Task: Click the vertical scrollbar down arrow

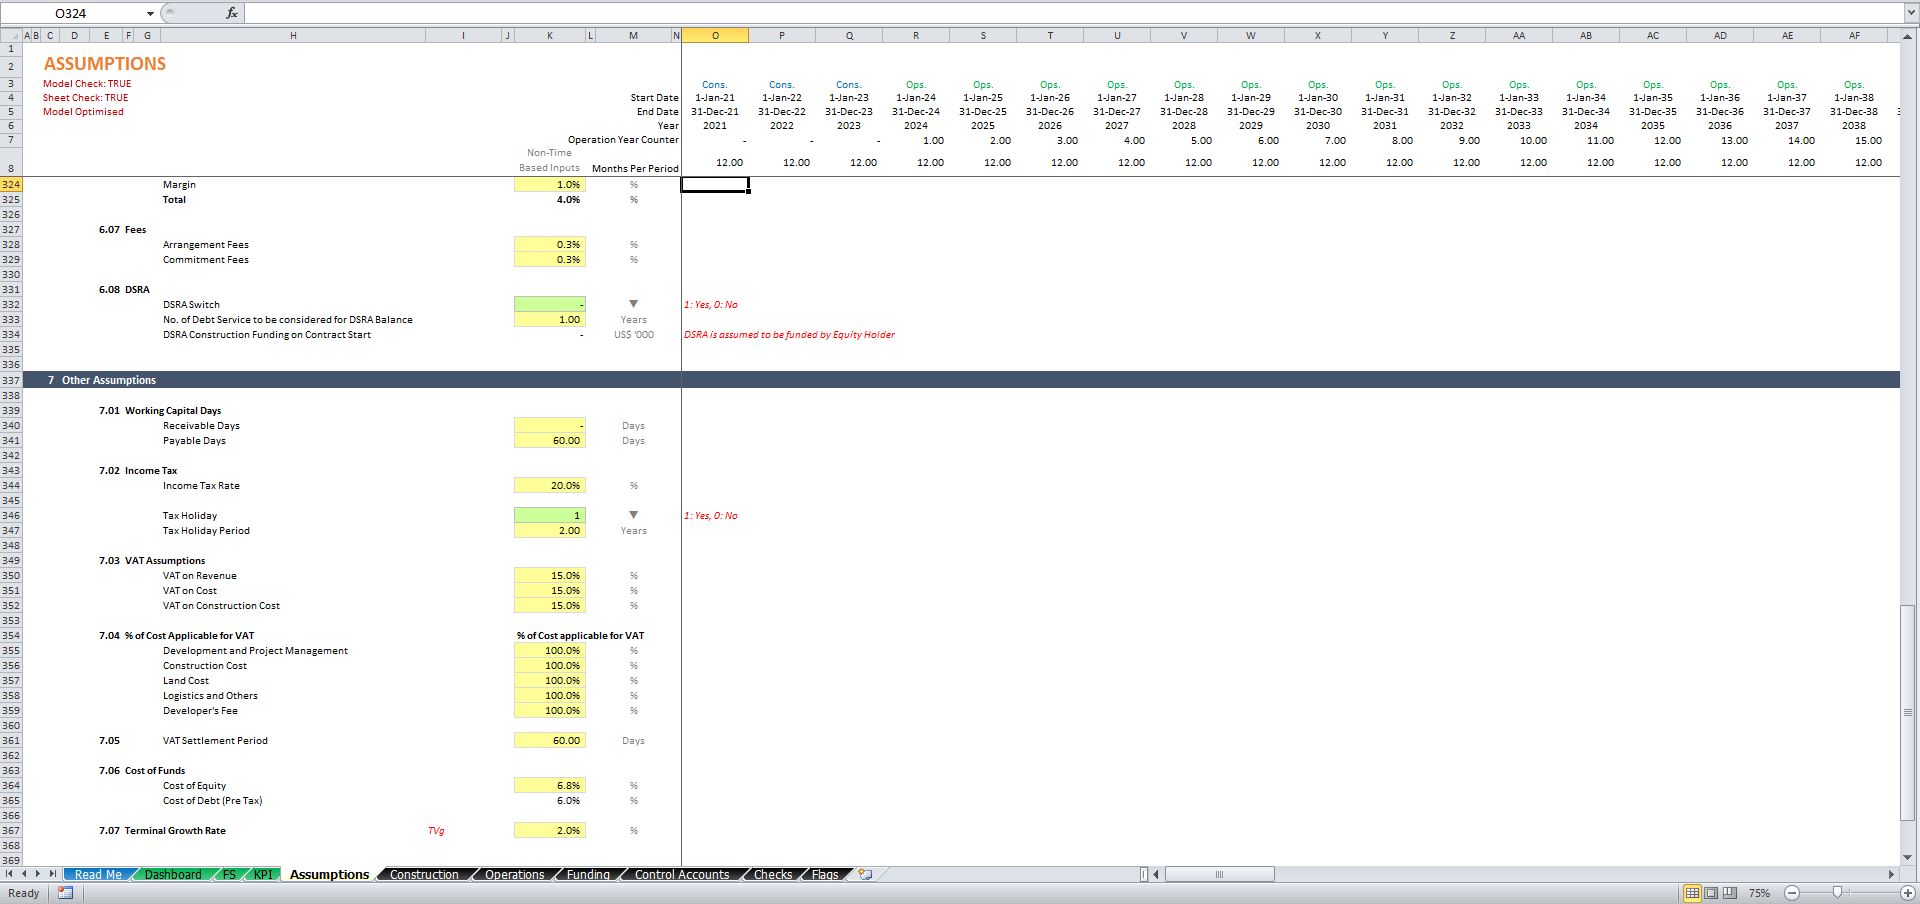Action: click(x=1909, y=857)
